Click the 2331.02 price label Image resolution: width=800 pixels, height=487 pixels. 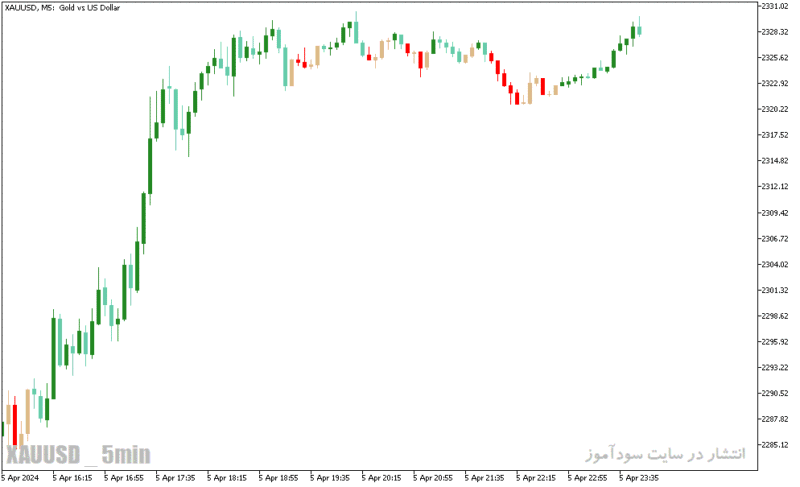tap(775, 6)
